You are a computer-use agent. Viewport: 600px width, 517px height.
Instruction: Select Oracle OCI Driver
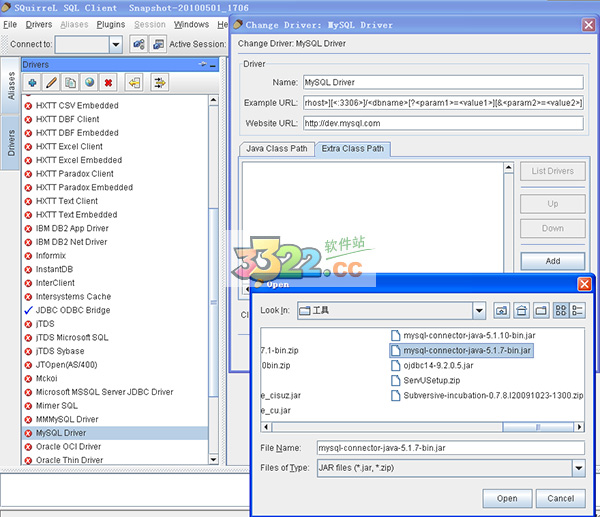(115, 447)
